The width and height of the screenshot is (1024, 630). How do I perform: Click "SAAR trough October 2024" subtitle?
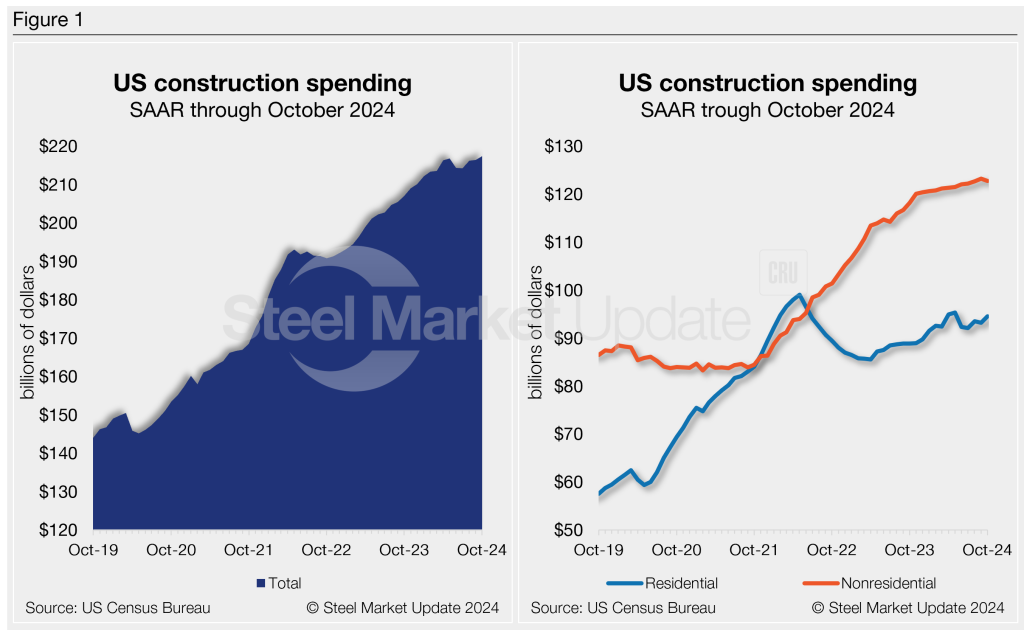click(x=768, y=110)
